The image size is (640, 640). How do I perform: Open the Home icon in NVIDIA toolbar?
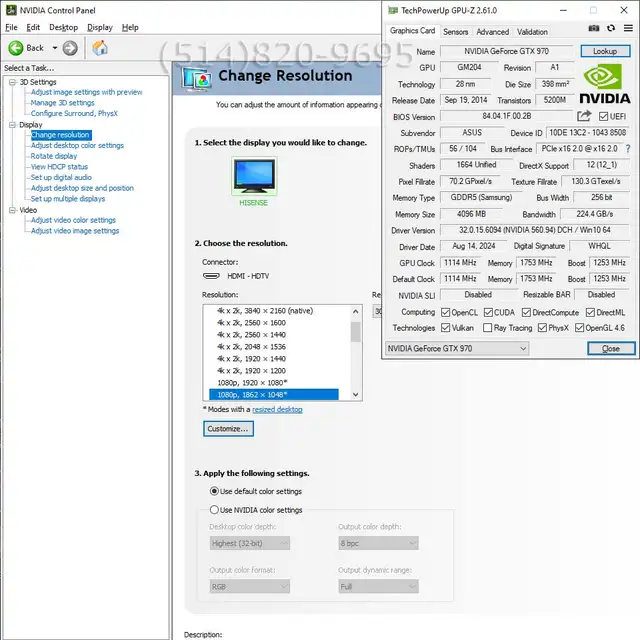tap(100, 48)
